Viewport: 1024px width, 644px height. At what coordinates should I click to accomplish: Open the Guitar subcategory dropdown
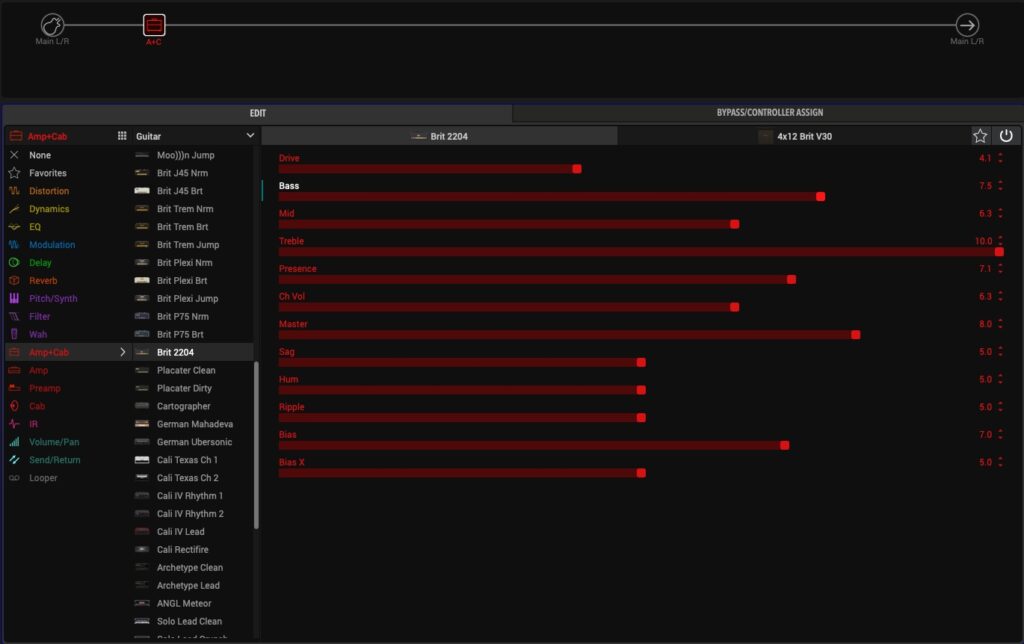point(250,136)
